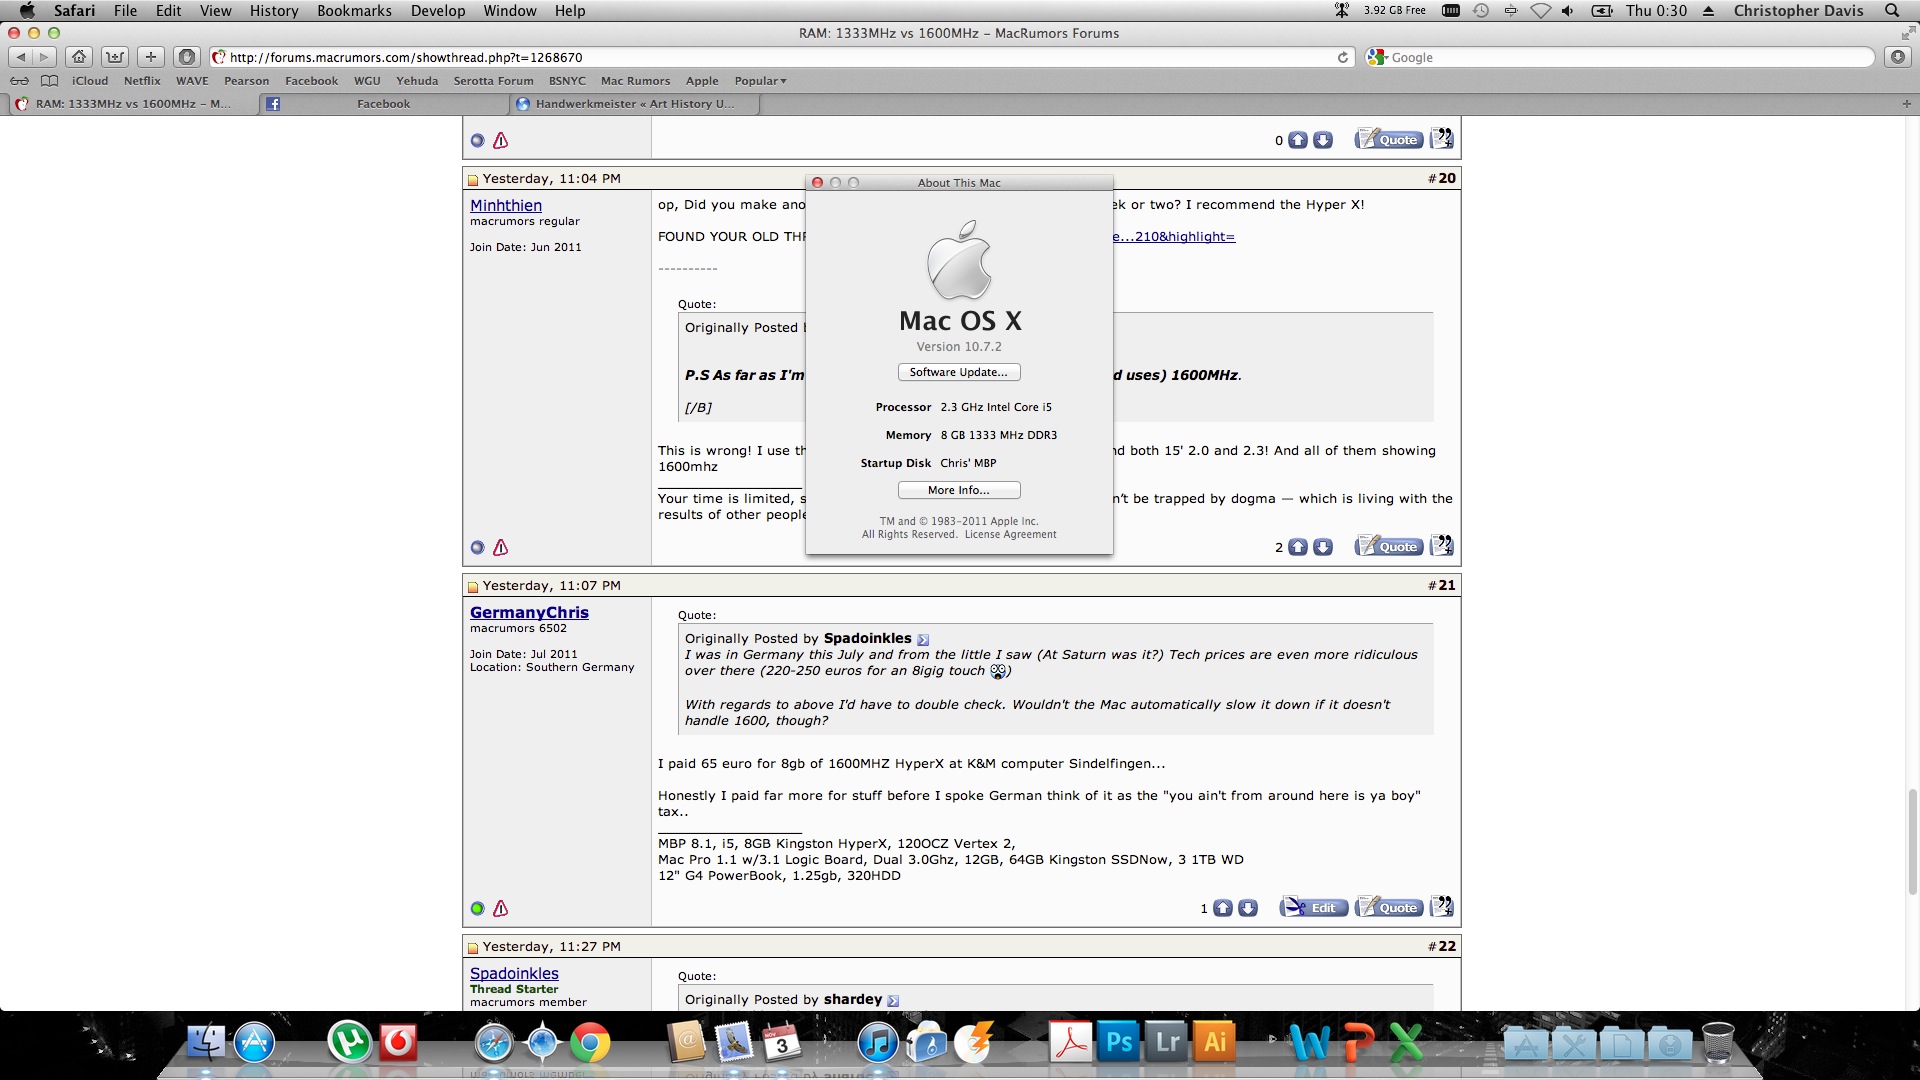This screenshot has height=1080, width=1920.
Task: Open Adobe Acrobat from the Dock
Action: point(1070,1043)
